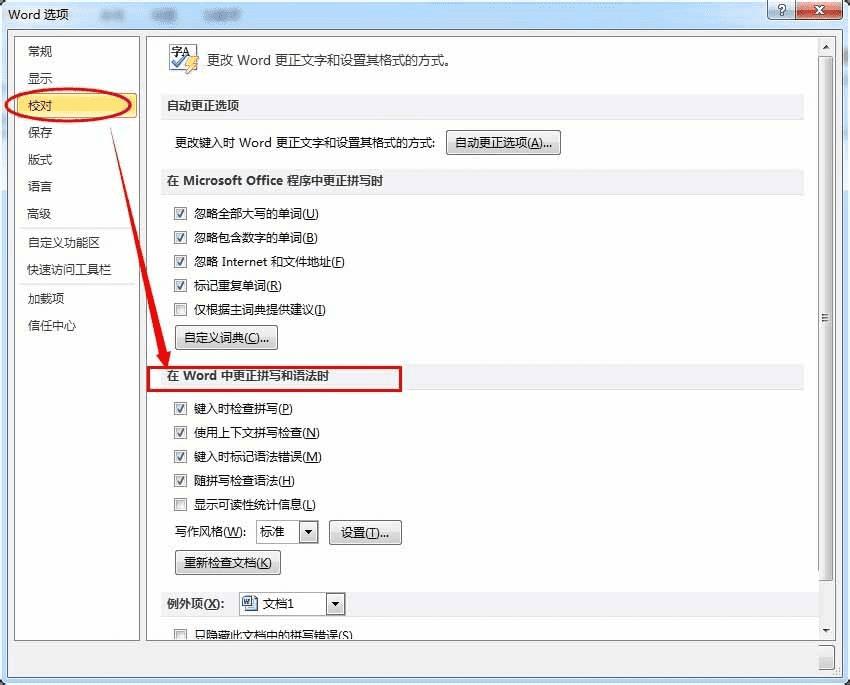
Task: Uncheck 键入时检查拼写 option
Action: pos(180,408)
